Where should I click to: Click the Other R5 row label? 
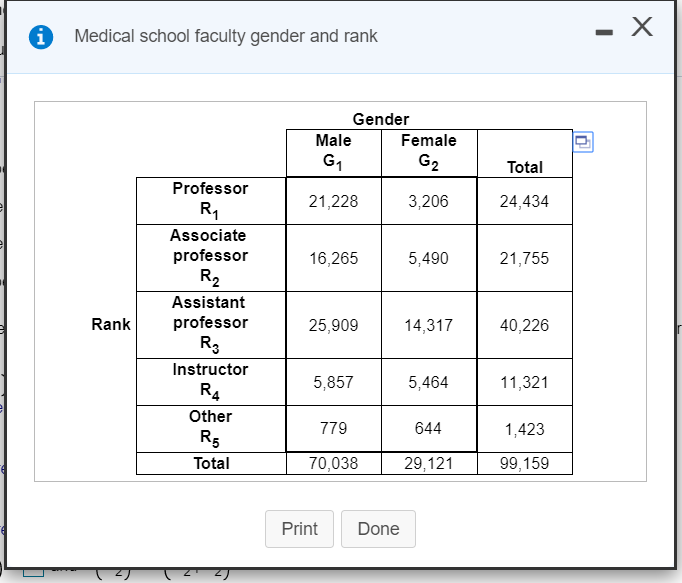[x=211, y=429]
